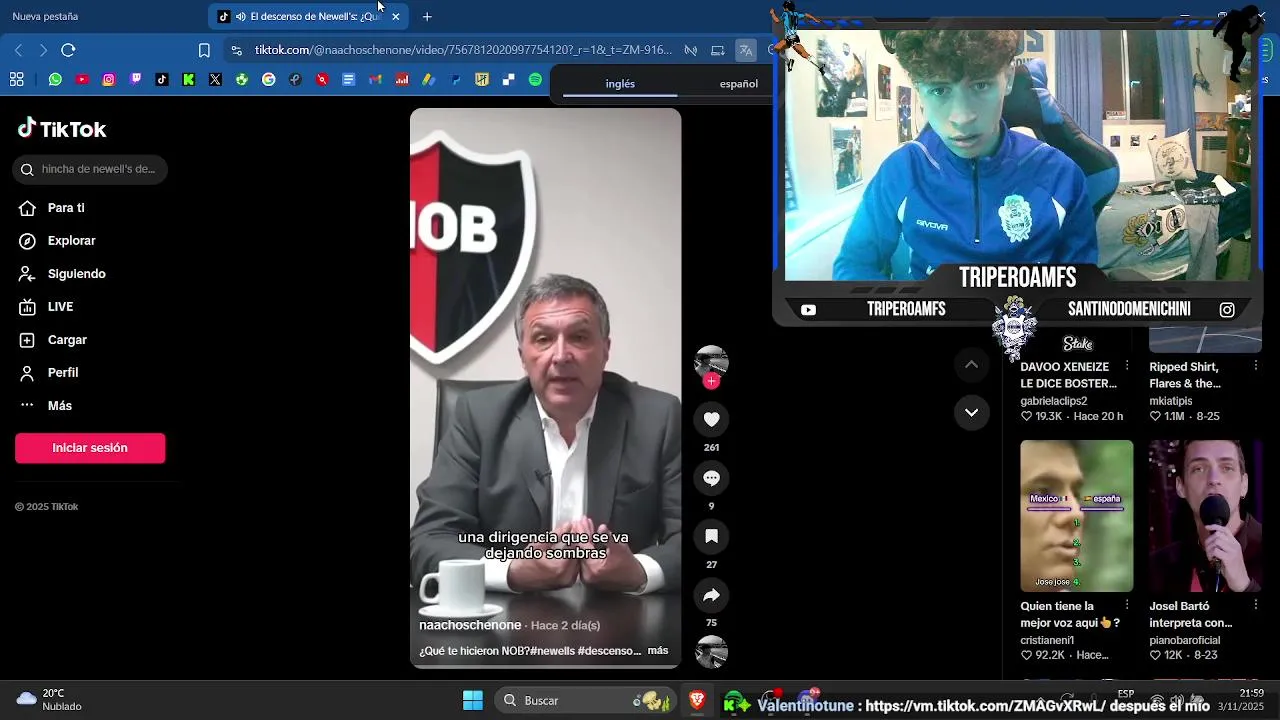The height and width of the screenshot is (720, 1280).
Task: Select español translation language tab
Action: pos(739,84)
